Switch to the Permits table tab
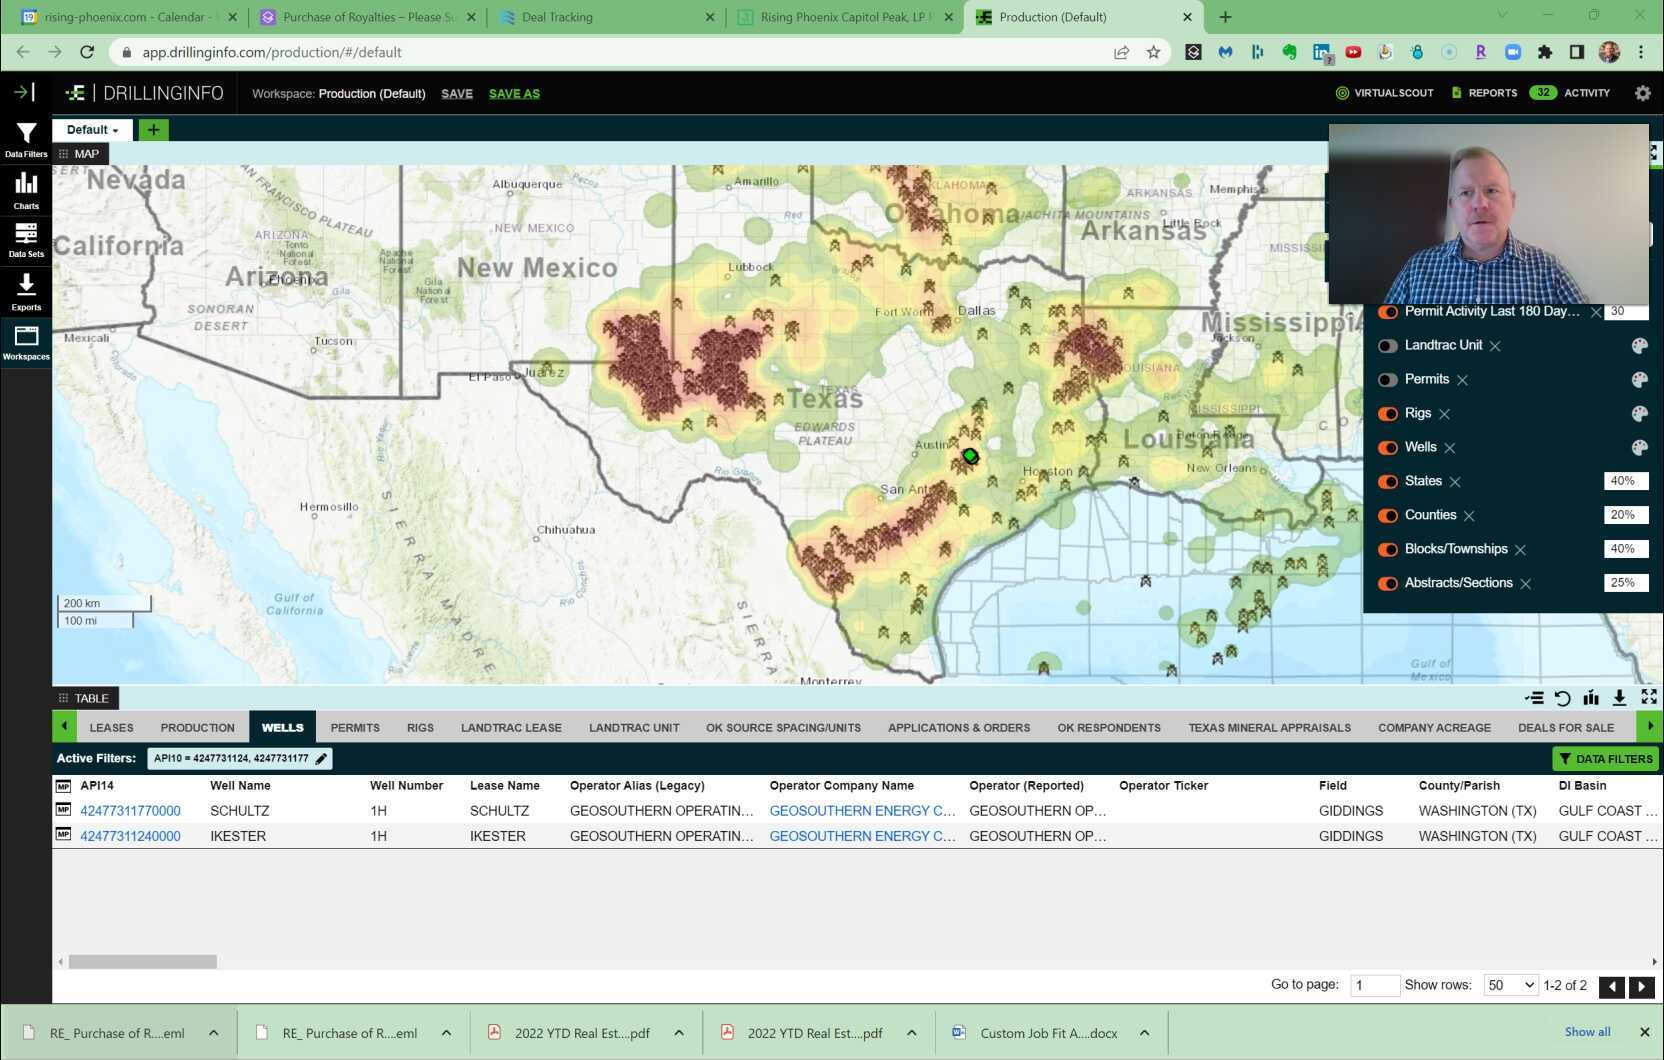Screen dimensions: 1664x1060 pyautogui.click(x=355, y=728)
